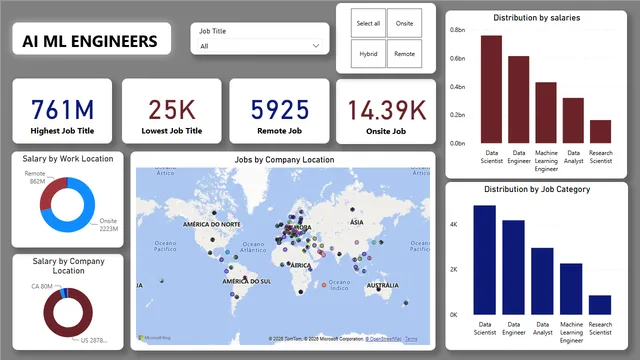Click the small blue CA donut segment

(x=64, y=293)
